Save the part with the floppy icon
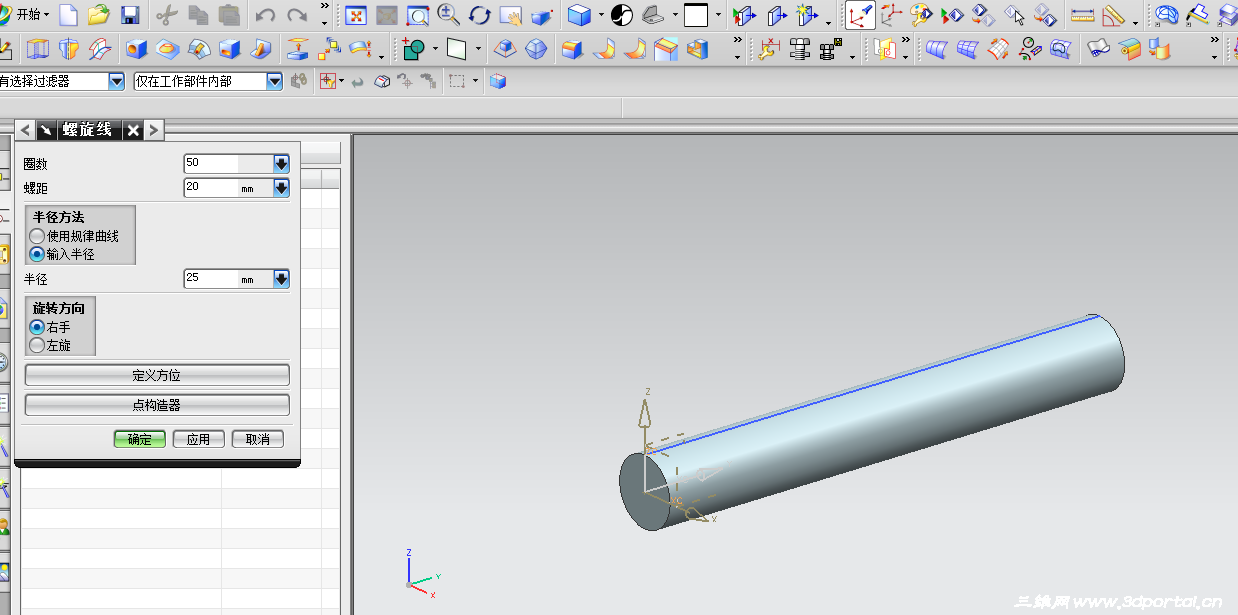The width and height of the screenshot is (1238, 615). 130,15
